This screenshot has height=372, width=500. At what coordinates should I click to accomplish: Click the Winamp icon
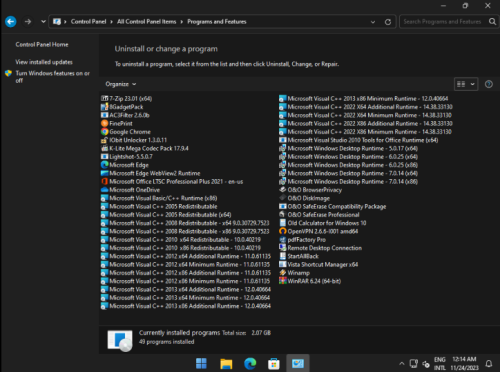coord(283,273)
